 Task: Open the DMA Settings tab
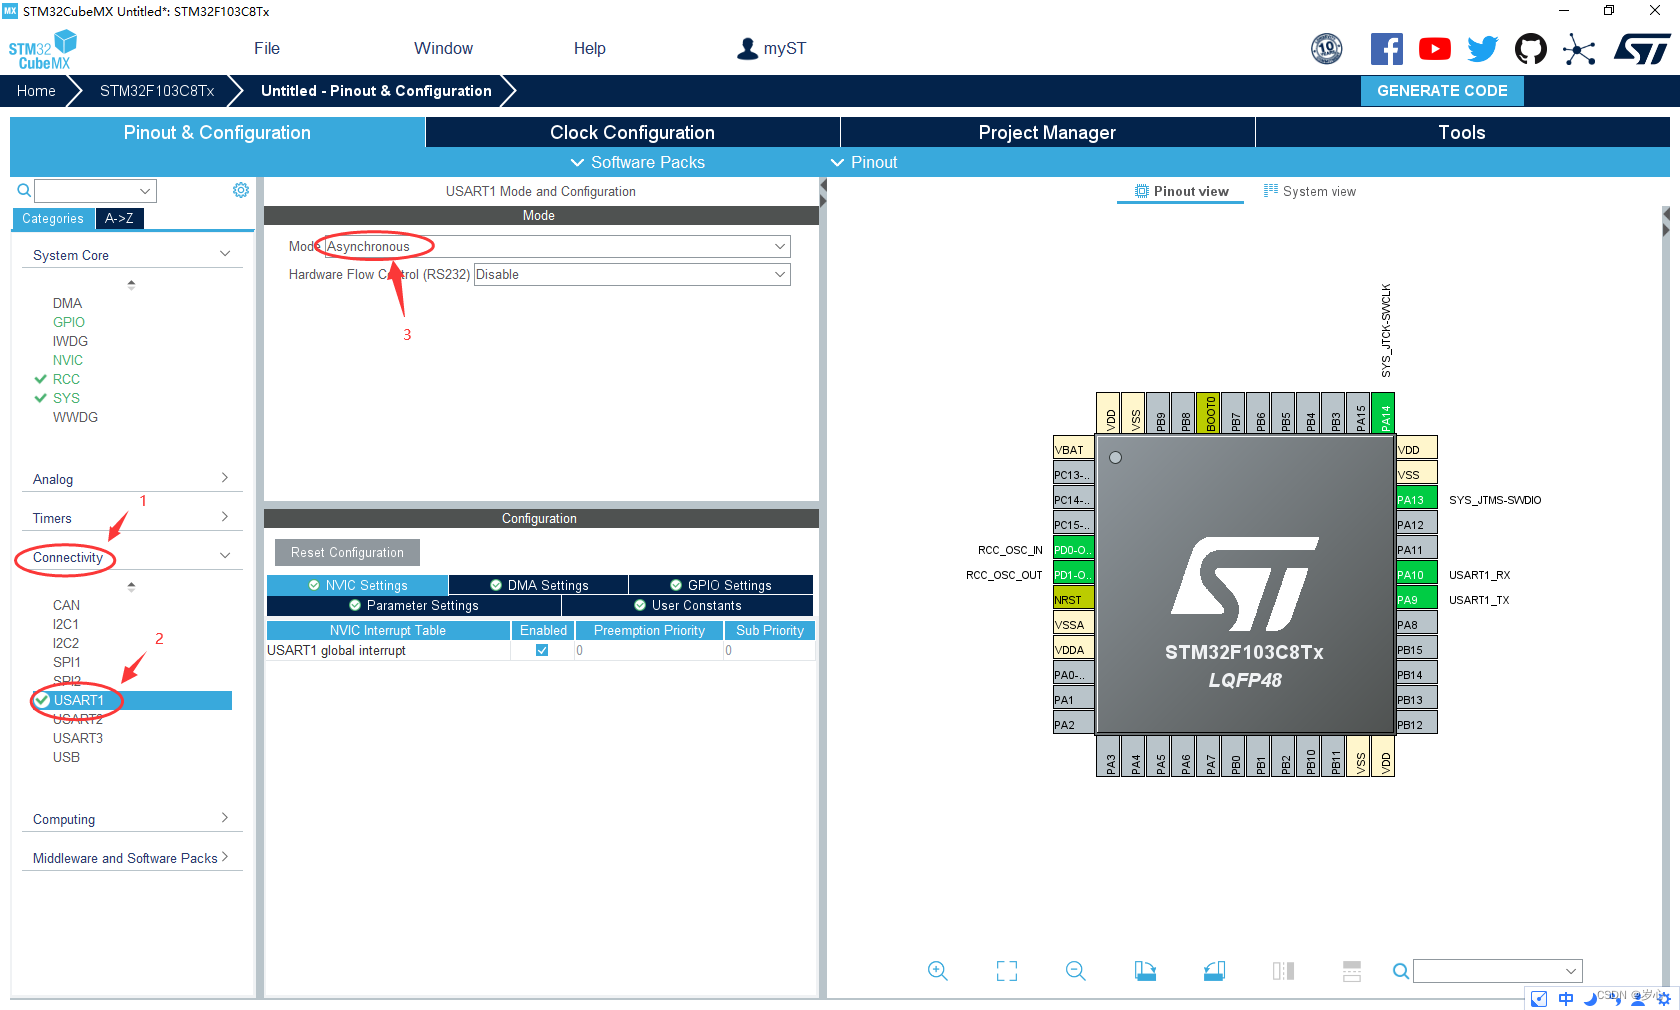tap(538, 585)
